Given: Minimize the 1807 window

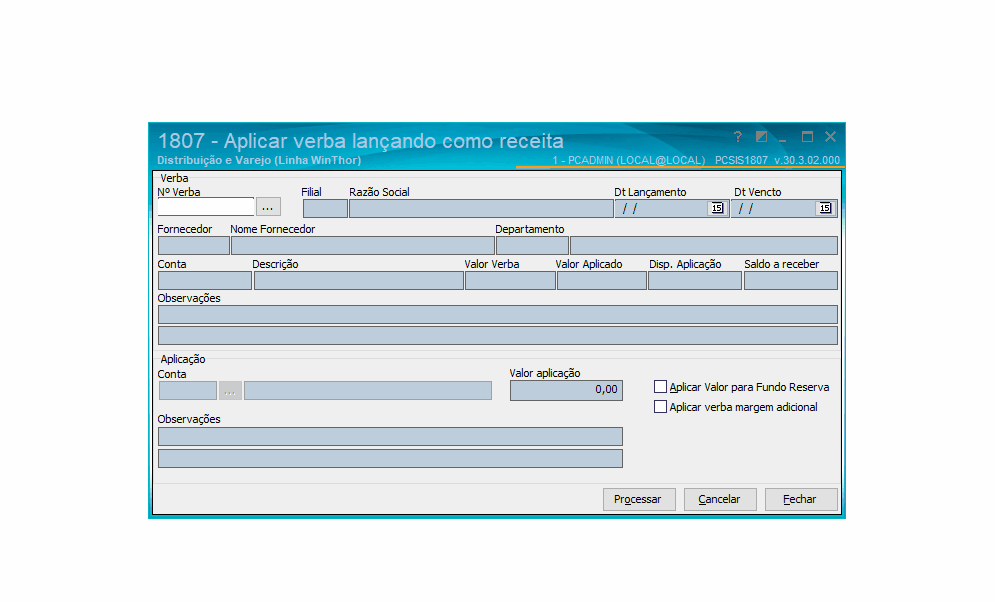Looking at the screenshot, I should pos(783,138).
